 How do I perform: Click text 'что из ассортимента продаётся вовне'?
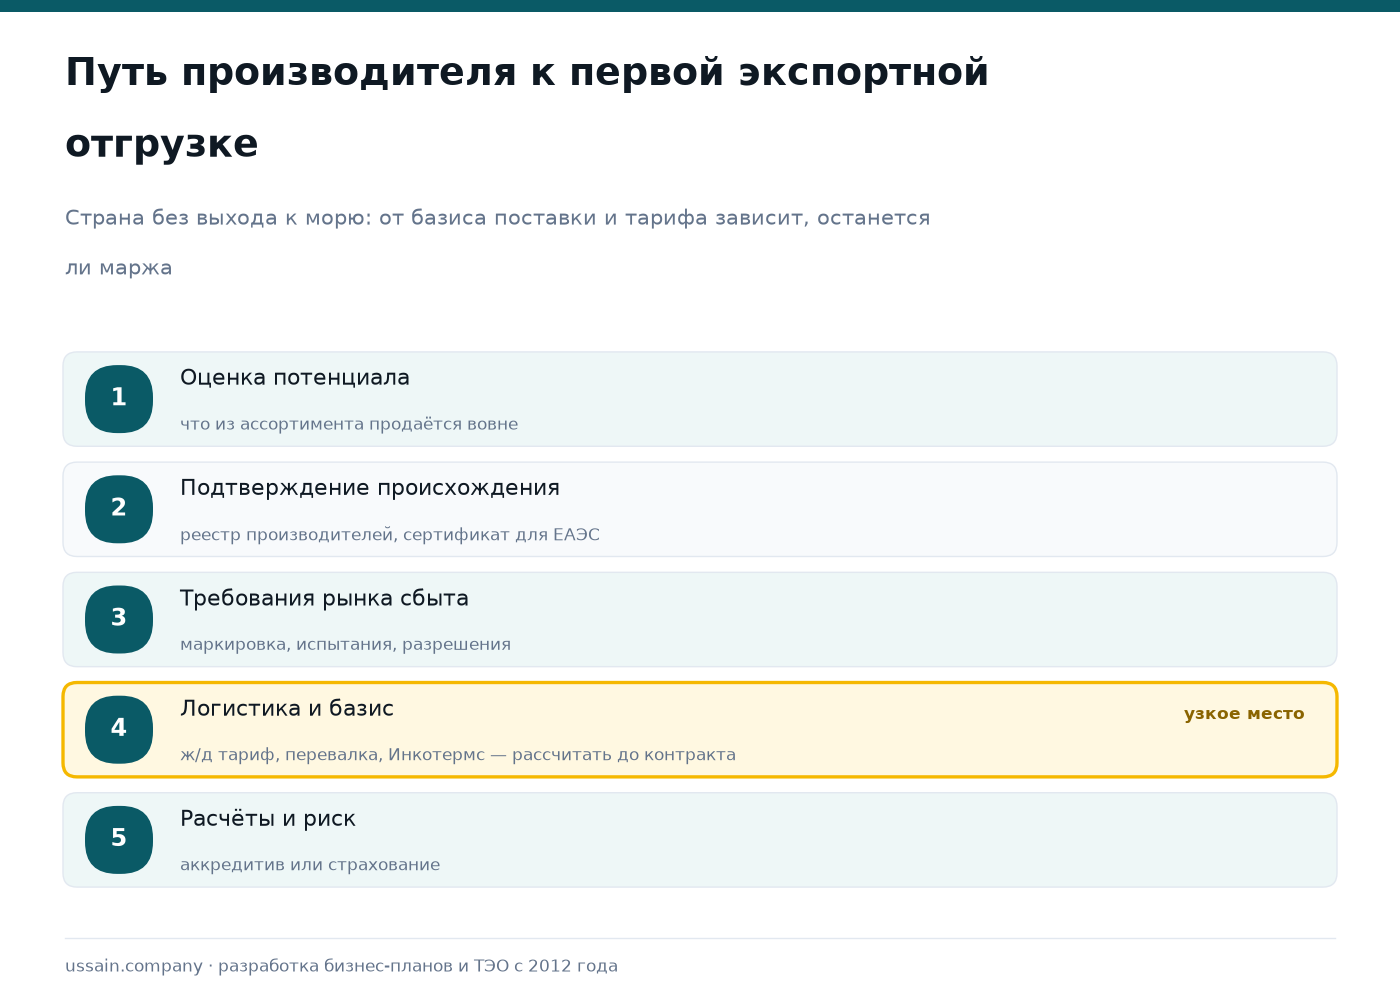pos(349,424)
